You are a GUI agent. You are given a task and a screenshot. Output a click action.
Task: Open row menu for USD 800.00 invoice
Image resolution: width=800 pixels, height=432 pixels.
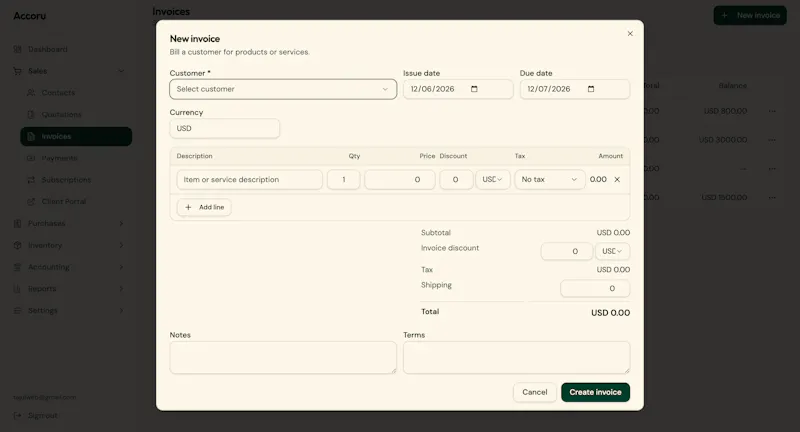pos(772,111)
